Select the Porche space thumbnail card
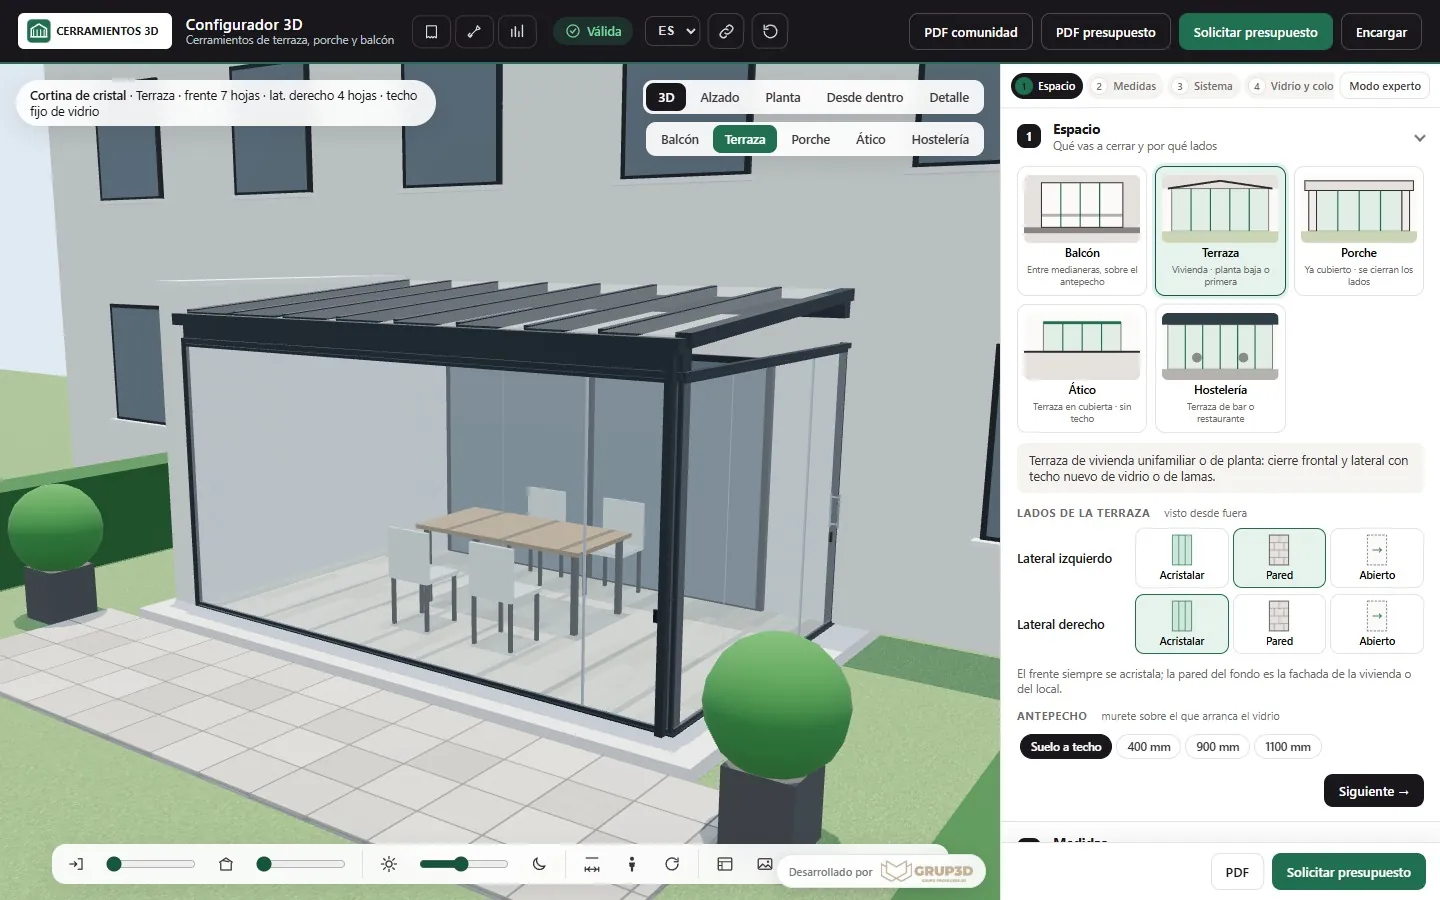This screenshot has width=1440, height=900. coord(1359,231)
